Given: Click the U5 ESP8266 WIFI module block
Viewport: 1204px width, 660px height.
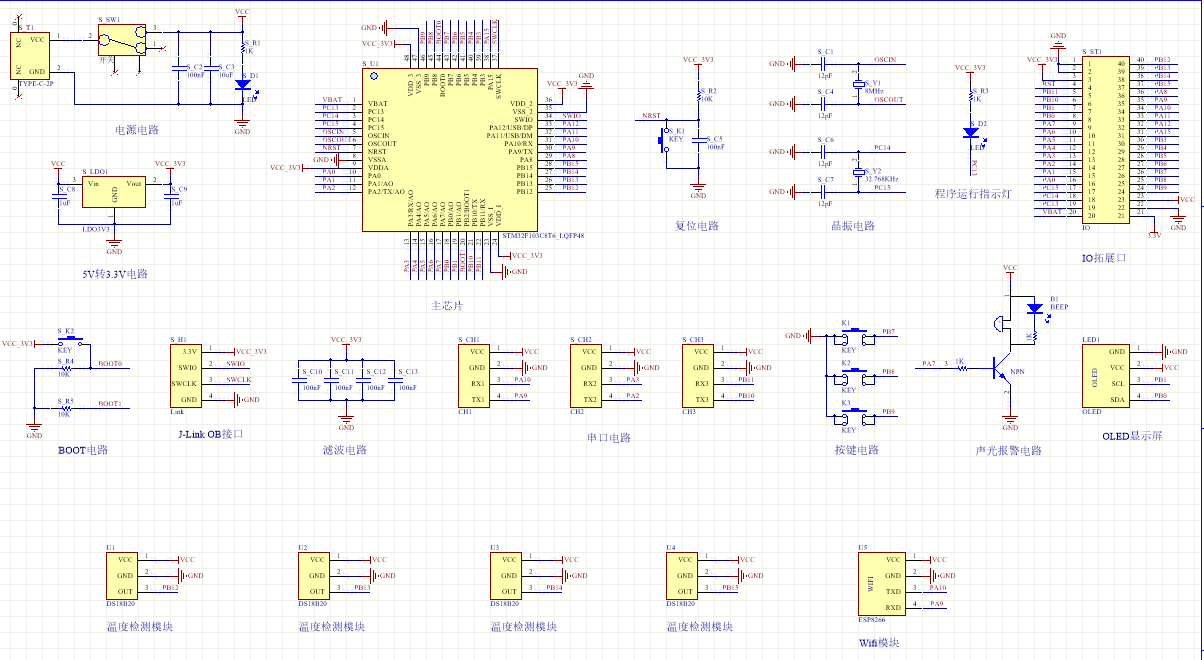Looking at the screenshot, I should click(880, 583).
